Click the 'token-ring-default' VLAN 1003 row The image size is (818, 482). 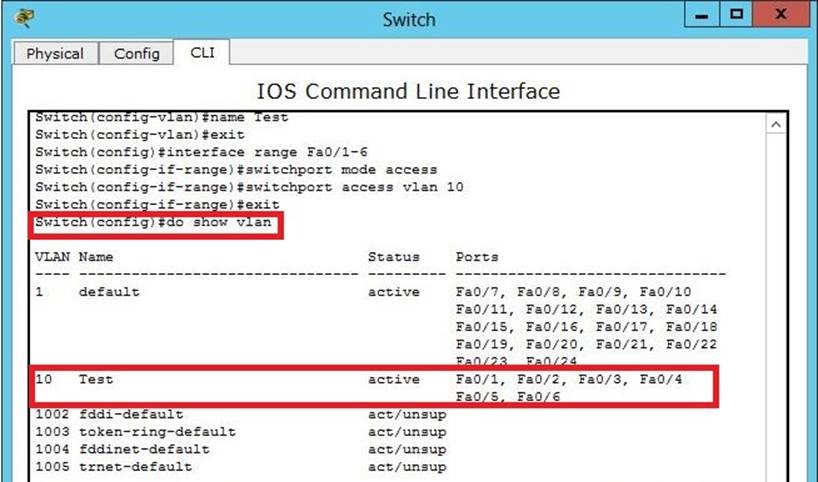click(240, 432)
